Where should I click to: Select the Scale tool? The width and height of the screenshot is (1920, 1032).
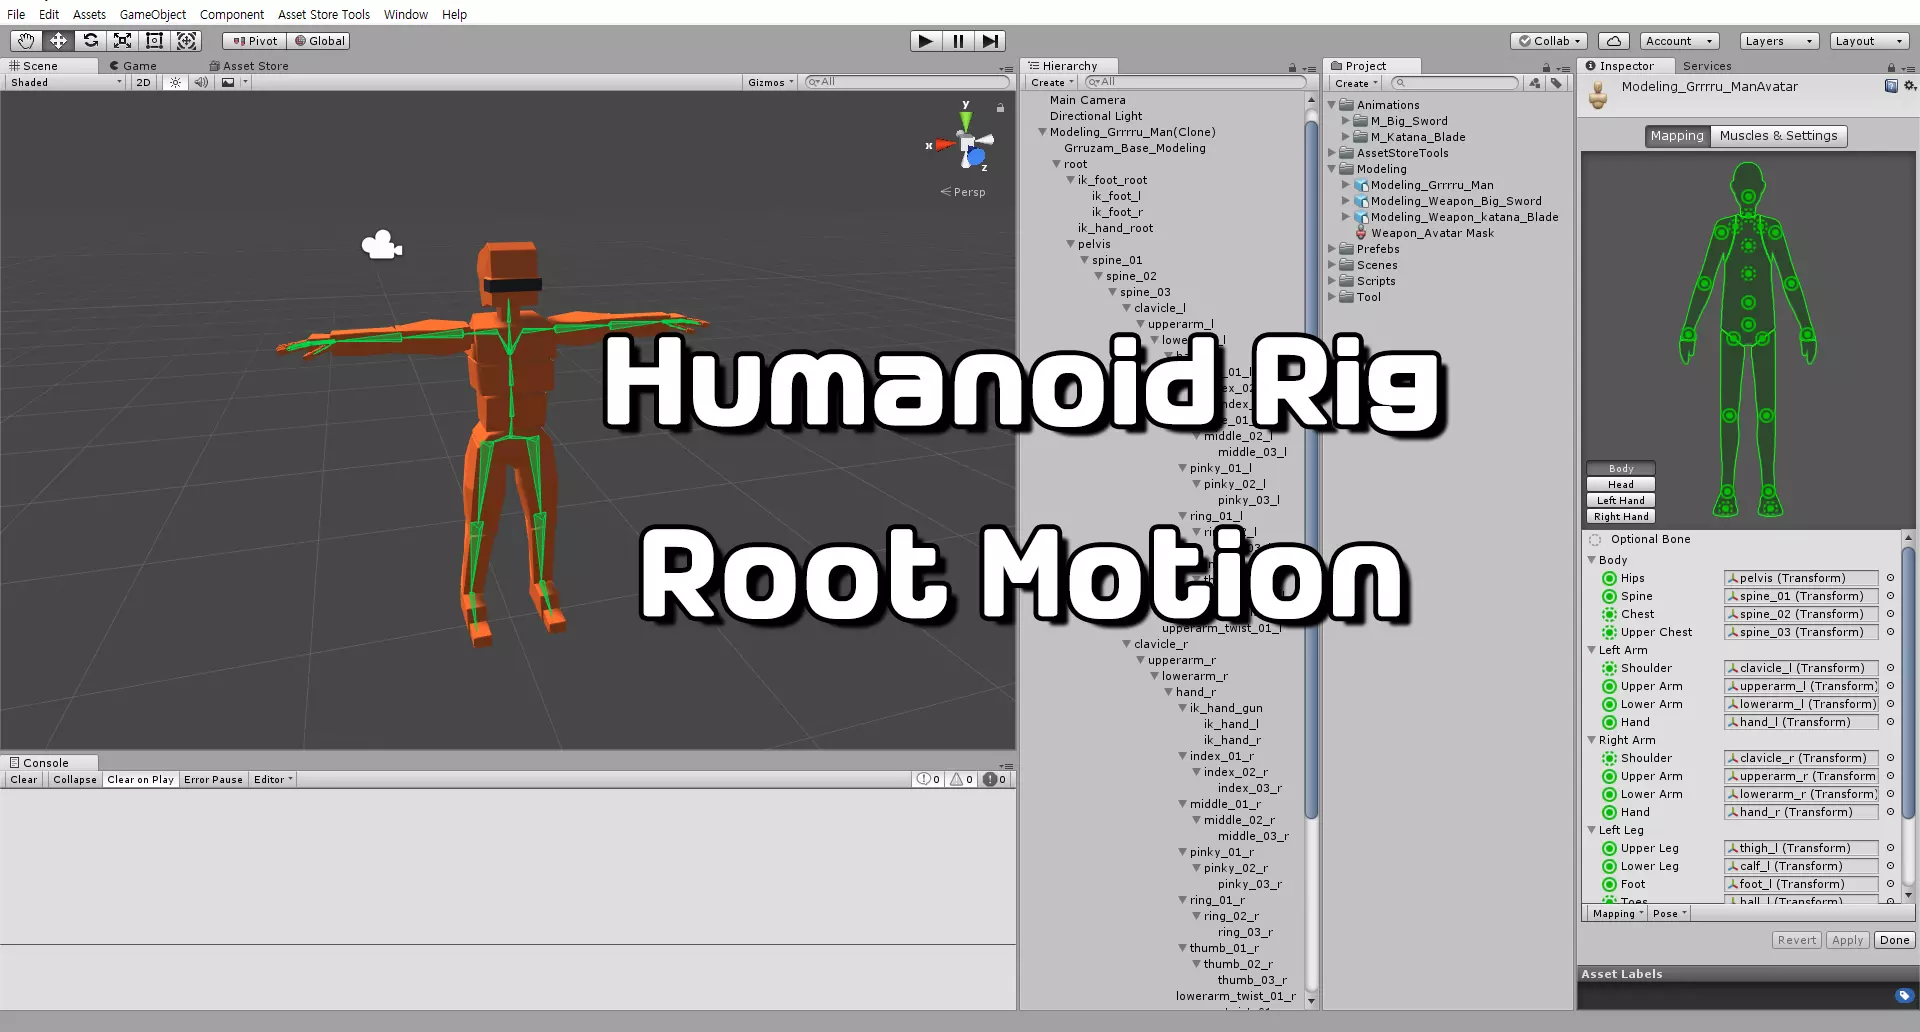coord(122,41)
